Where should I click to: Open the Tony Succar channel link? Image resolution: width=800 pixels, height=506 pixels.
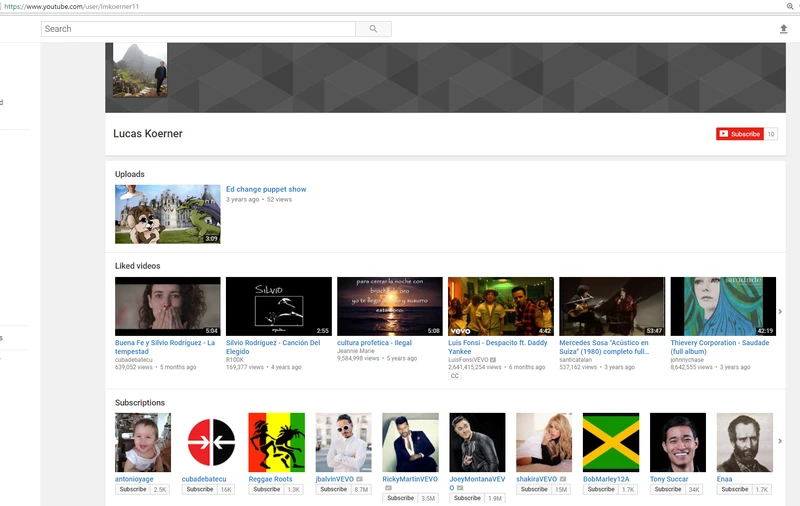point(669,479)
